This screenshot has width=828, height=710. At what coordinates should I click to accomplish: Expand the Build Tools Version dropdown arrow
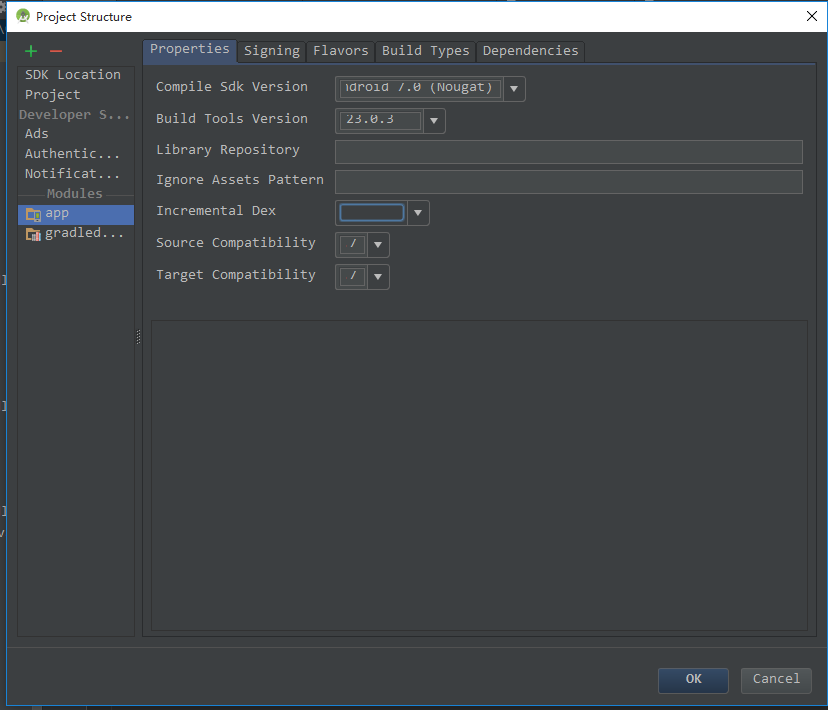(434, 121)
